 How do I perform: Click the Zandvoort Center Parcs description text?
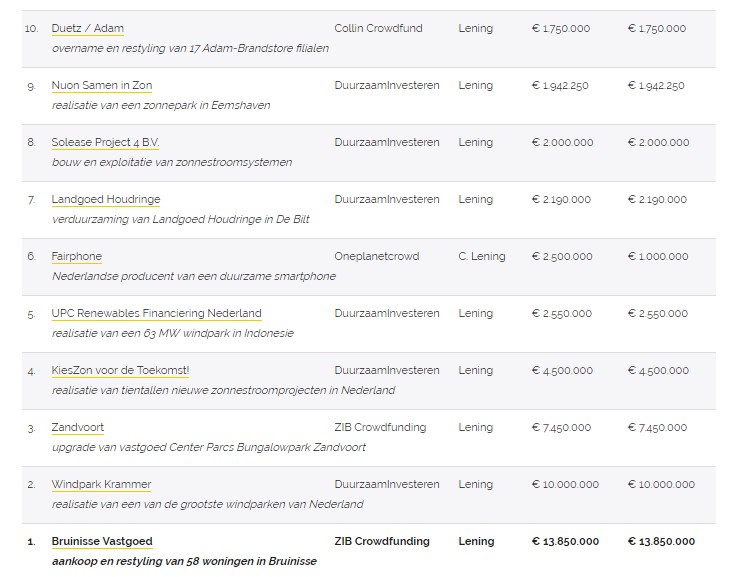point(209,447)
